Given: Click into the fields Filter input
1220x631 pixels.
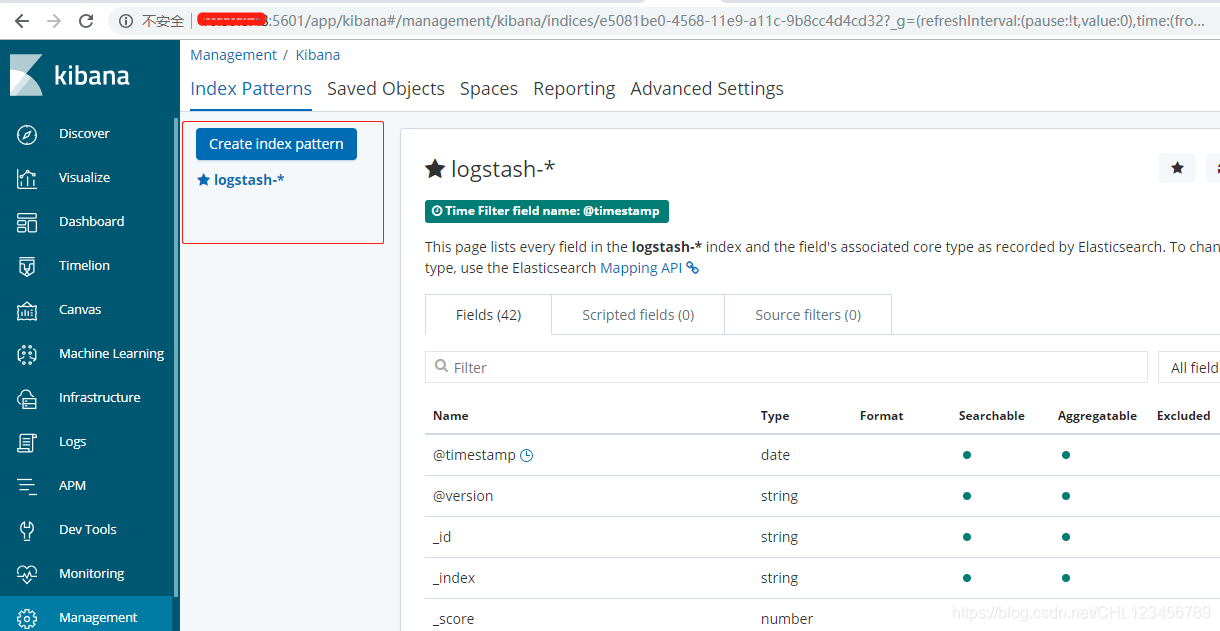Looking at the screenshot, I should pos(786,367).
